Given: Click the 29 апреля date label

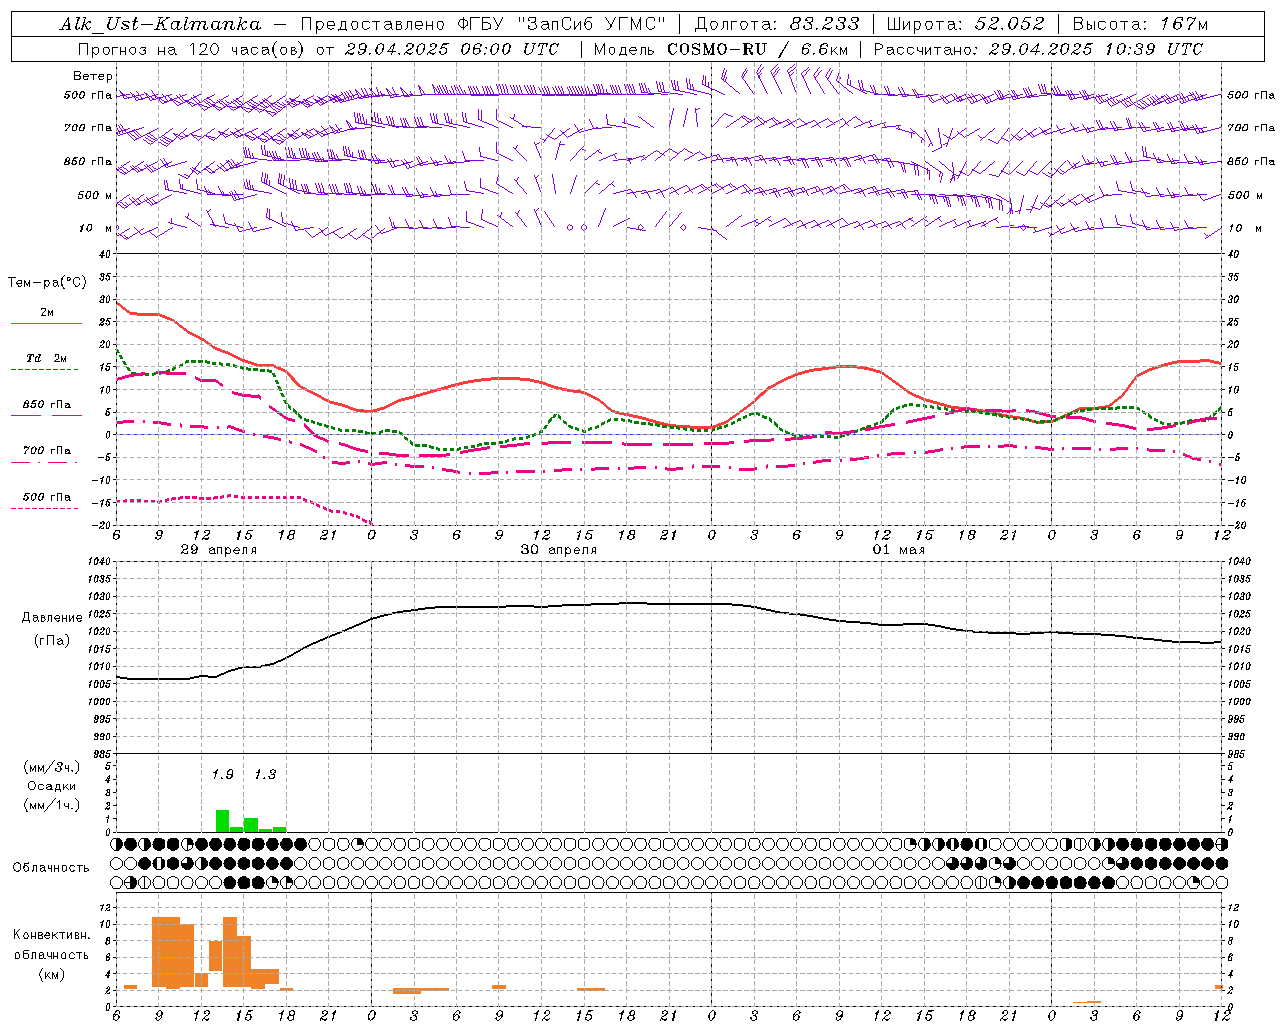Looking at the screenshot, I should tap(218, 550).
